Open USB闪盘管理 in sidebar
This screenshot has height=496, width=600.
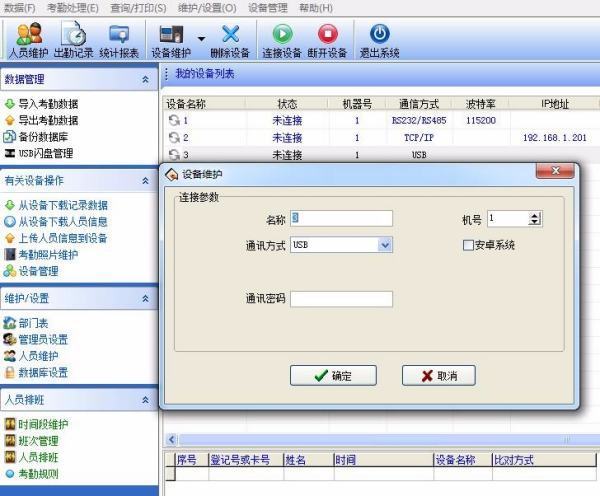coord(39,153)
